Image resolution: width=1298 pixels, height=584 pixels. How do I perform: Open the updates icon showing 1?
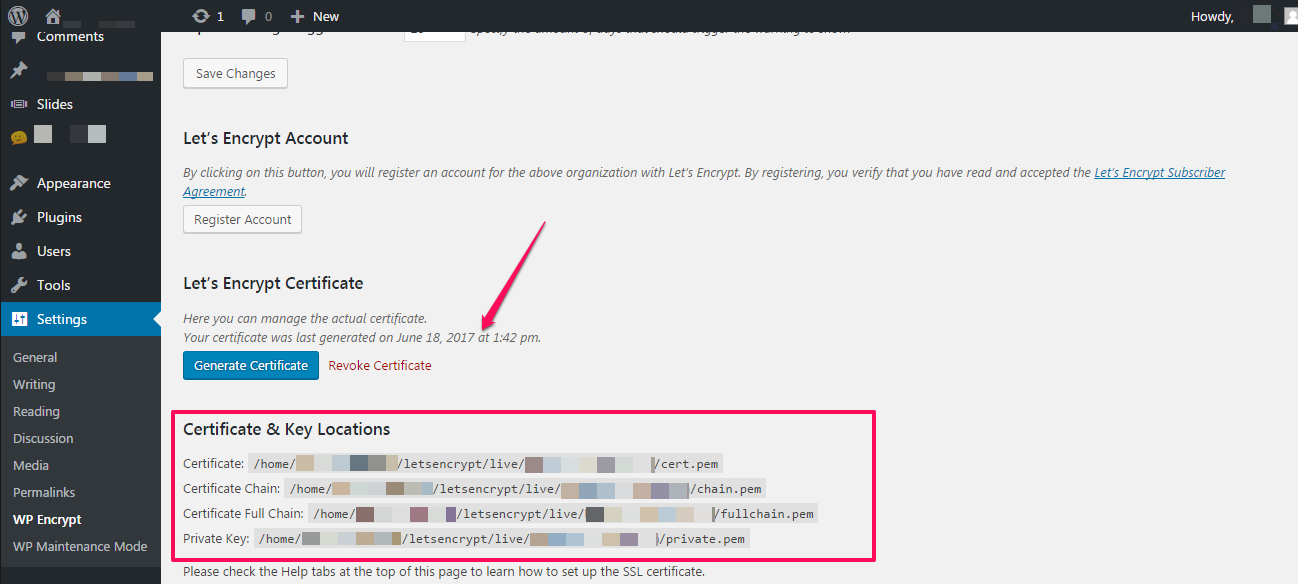click(x=208, y=16)
